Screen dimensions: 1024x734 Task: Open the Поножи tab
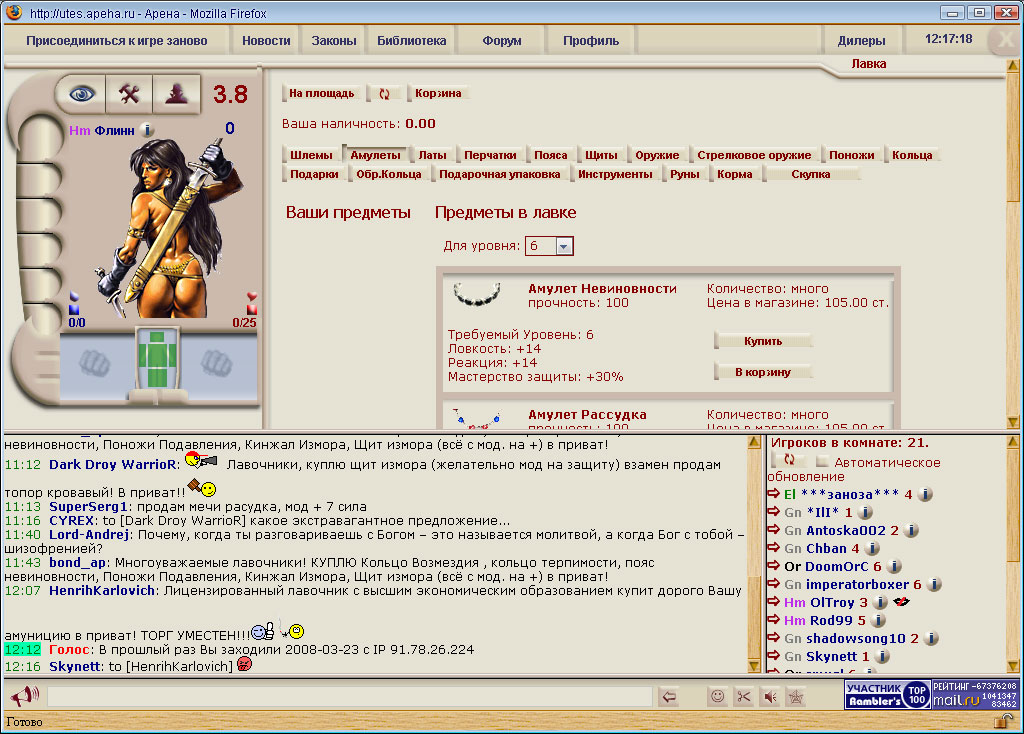pos(852,155)
